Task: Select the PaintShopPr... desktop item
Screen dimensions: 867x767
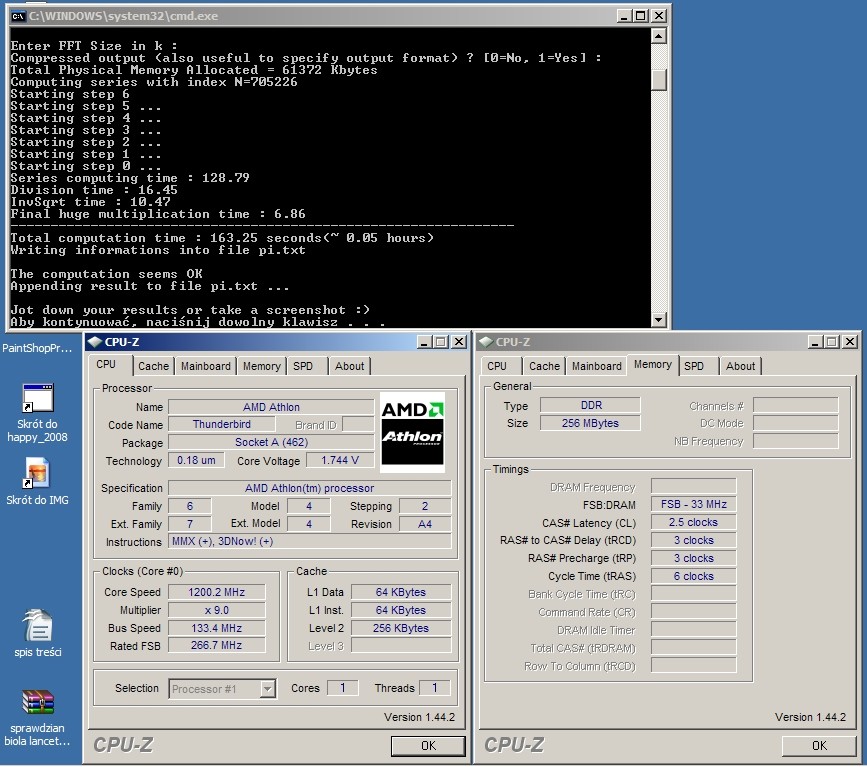Action: point(37,348)
